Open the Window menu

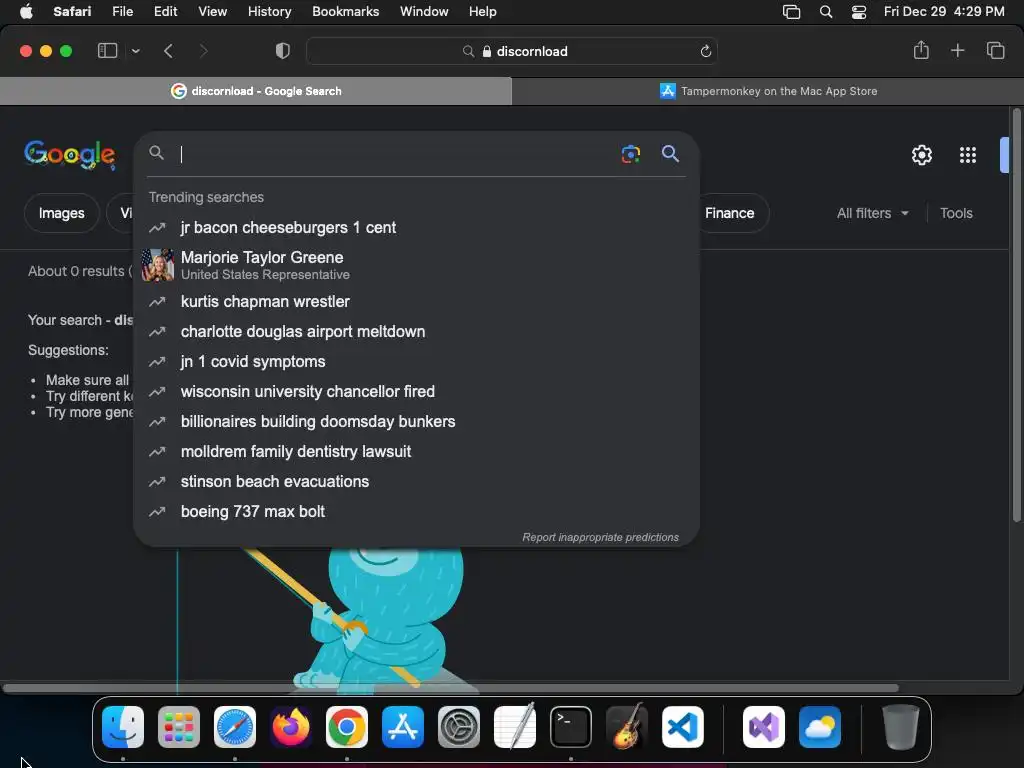coord(424,12)
